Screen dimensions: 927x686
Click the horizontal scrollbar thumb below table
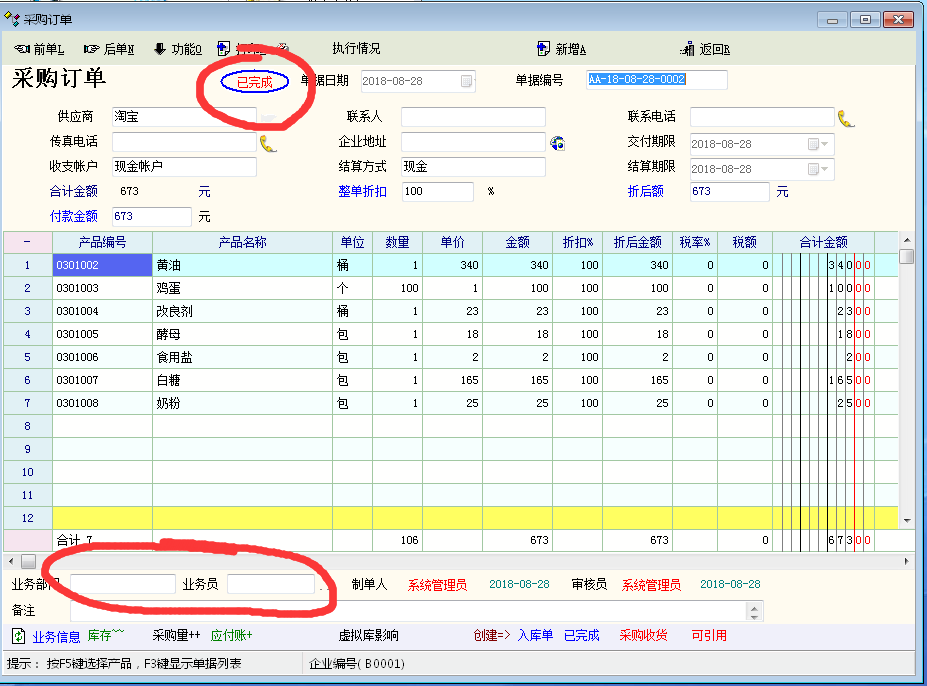[28, 562]
